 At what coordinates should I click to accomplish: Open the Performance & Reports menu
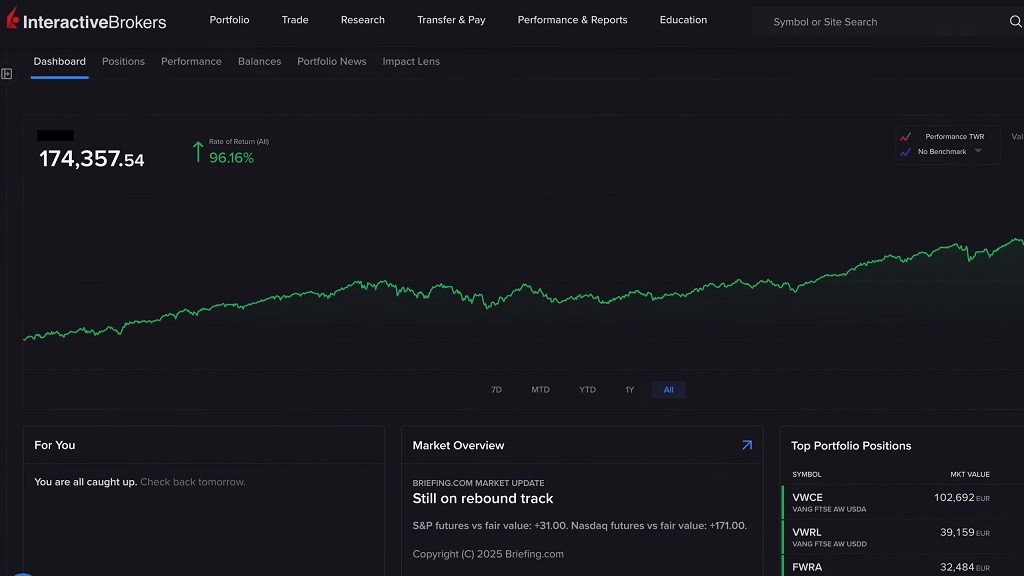tap(572, 20)
